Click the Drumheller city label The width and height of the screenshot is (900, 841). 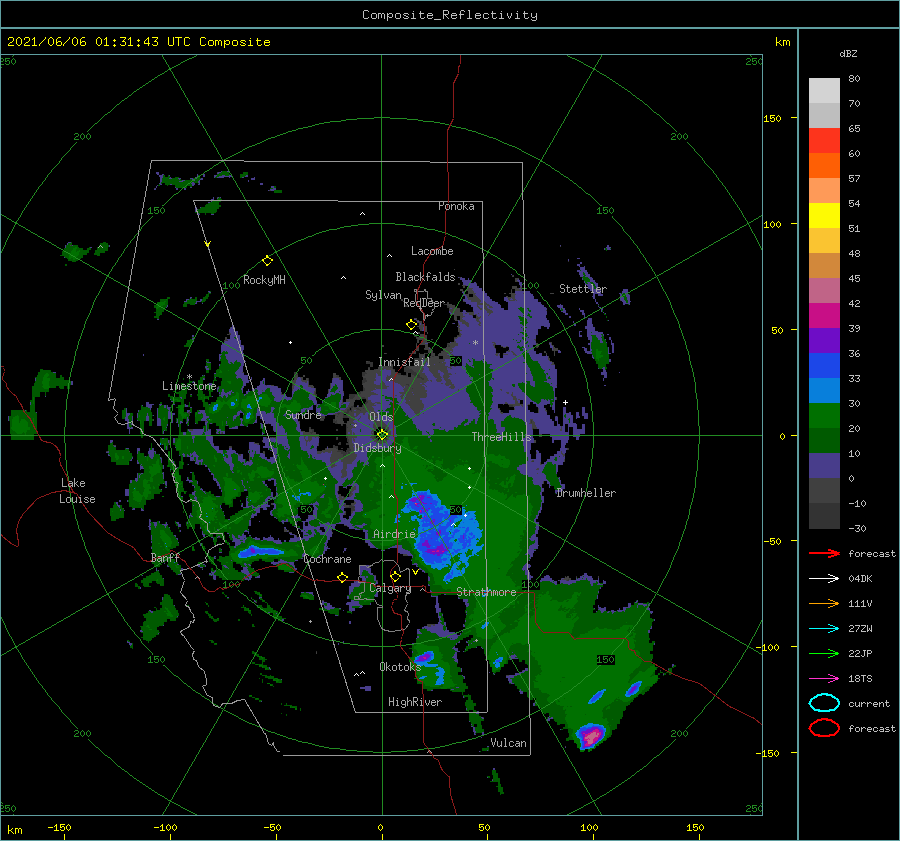(586, 493)
